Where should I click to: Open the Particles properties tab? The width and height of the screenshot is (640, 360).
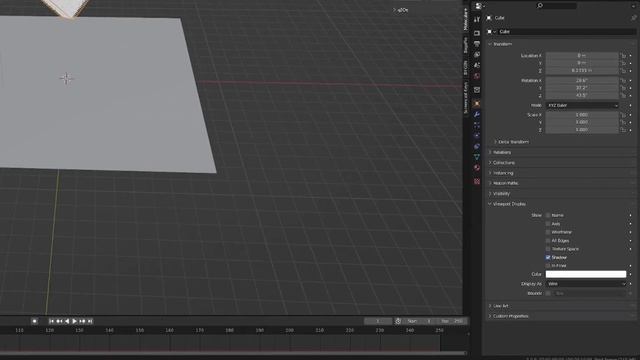click(x=477, y=125)
